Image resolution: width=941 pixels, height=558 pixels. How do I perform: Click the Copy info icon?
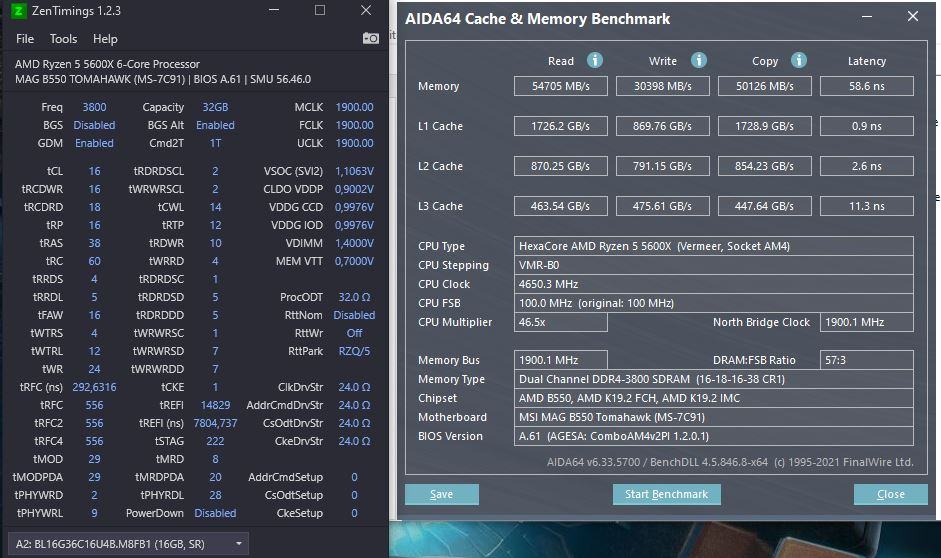coord(798,60)
